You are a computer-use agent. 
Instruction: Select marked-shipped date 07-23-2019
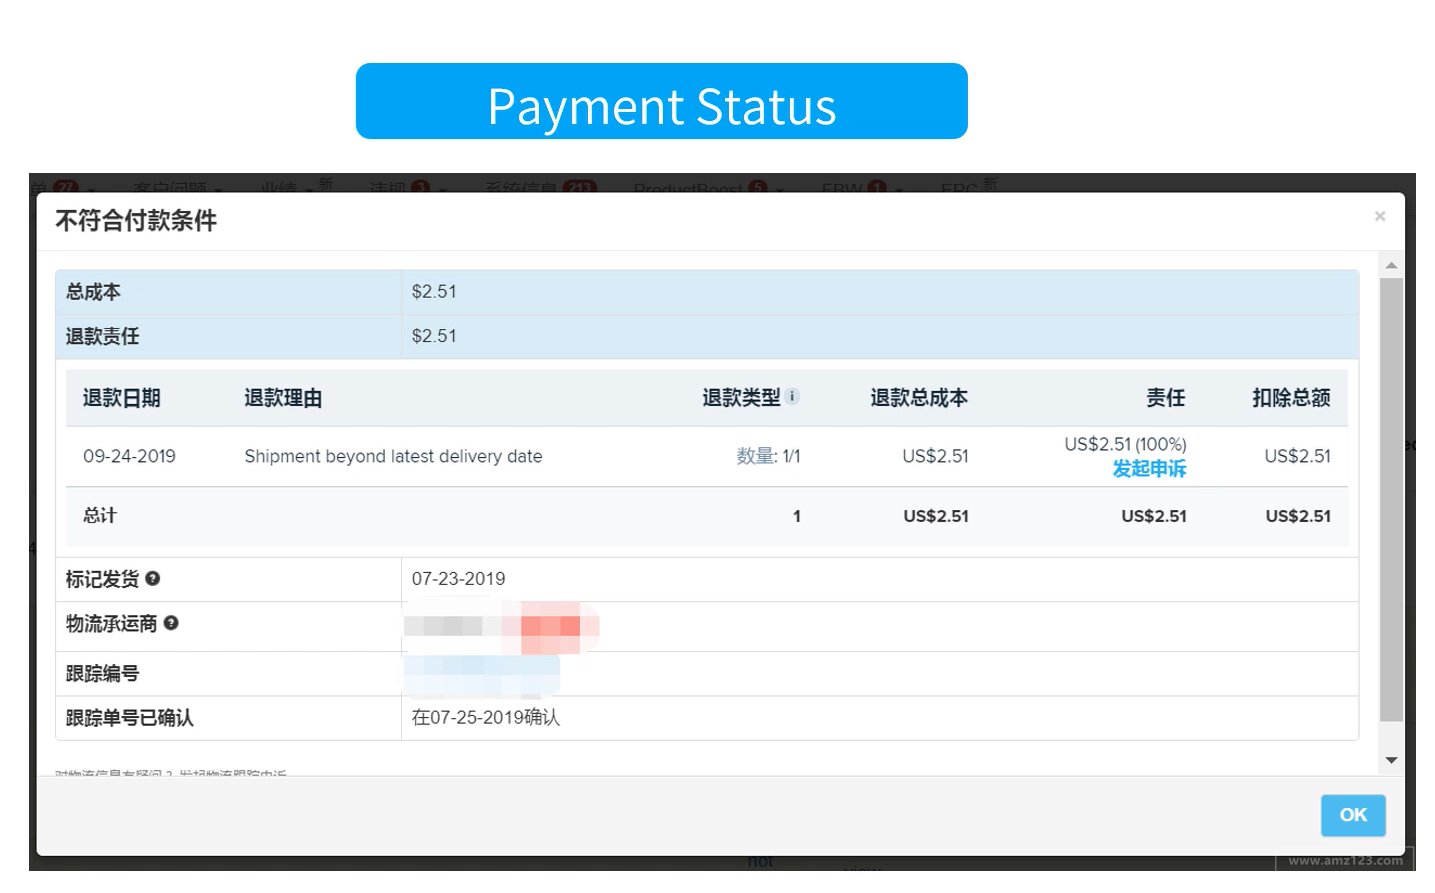pyautogui.click(x=458, y=579)
